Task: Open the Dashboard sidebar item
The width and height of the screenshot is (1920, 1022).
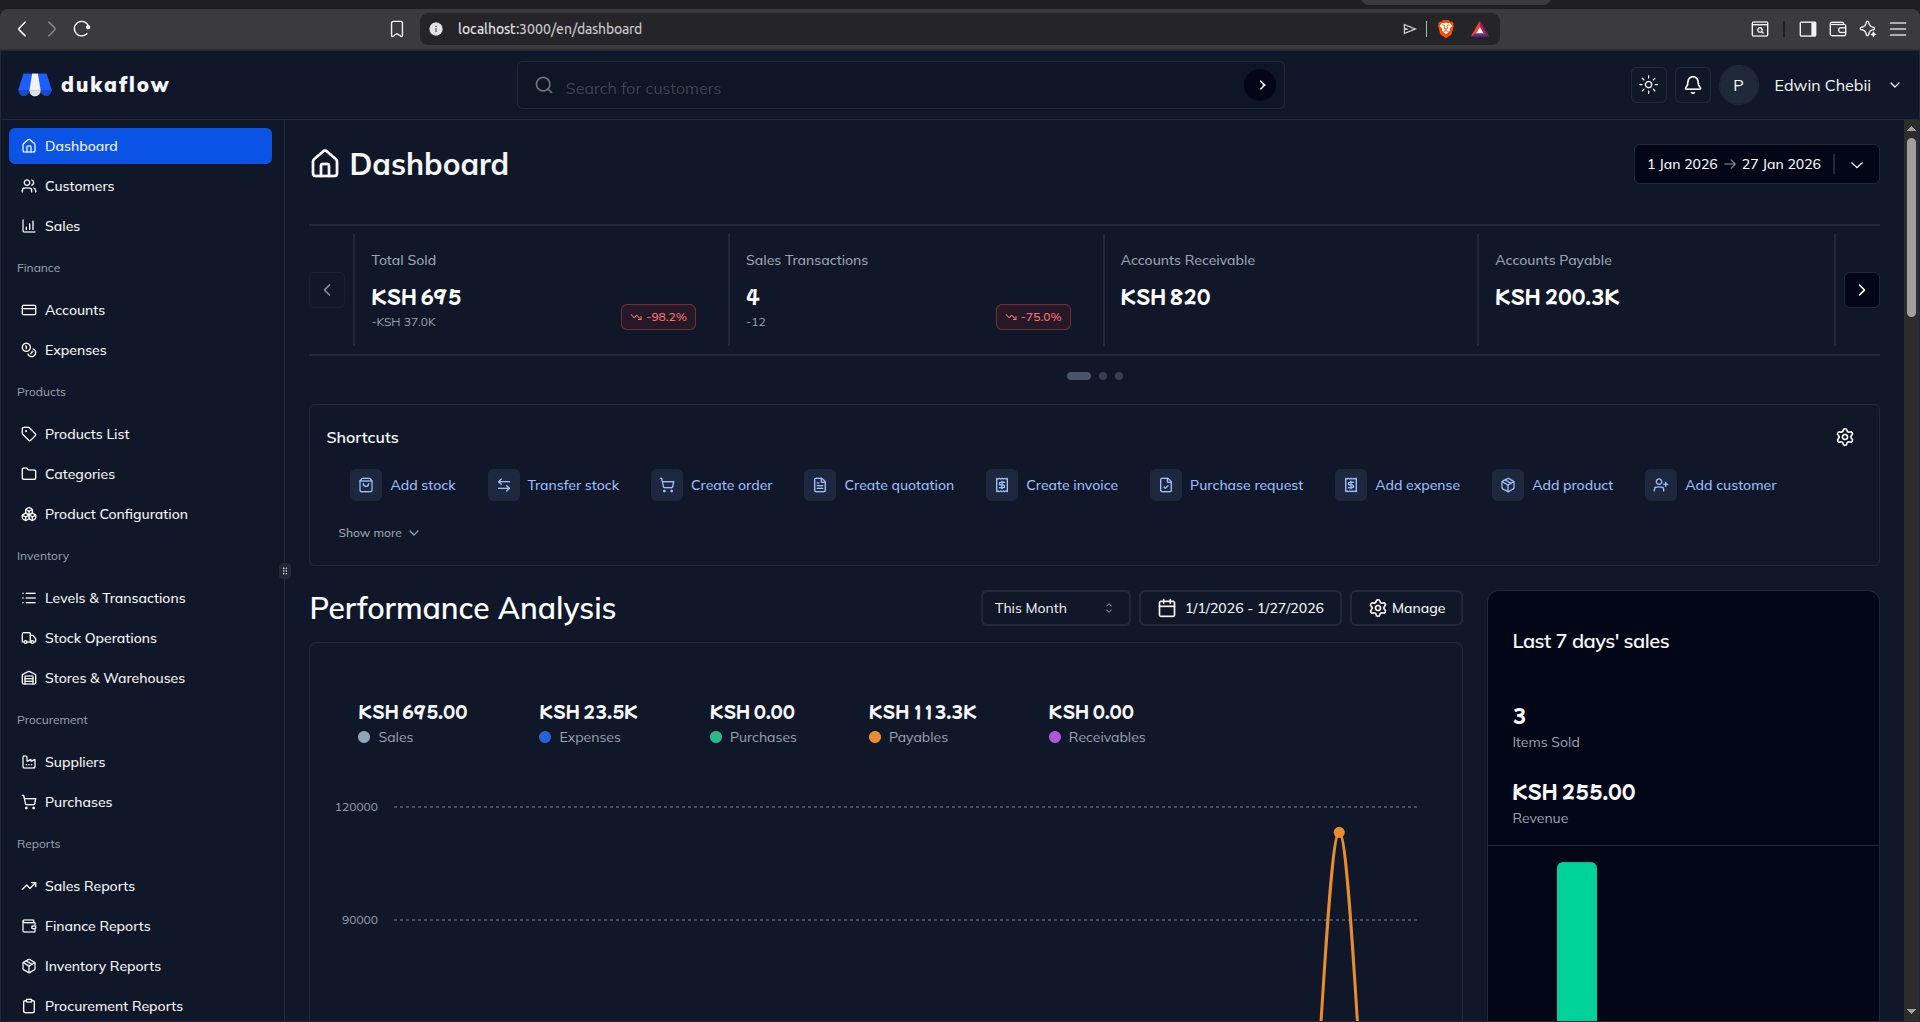Action: (141, 146)
